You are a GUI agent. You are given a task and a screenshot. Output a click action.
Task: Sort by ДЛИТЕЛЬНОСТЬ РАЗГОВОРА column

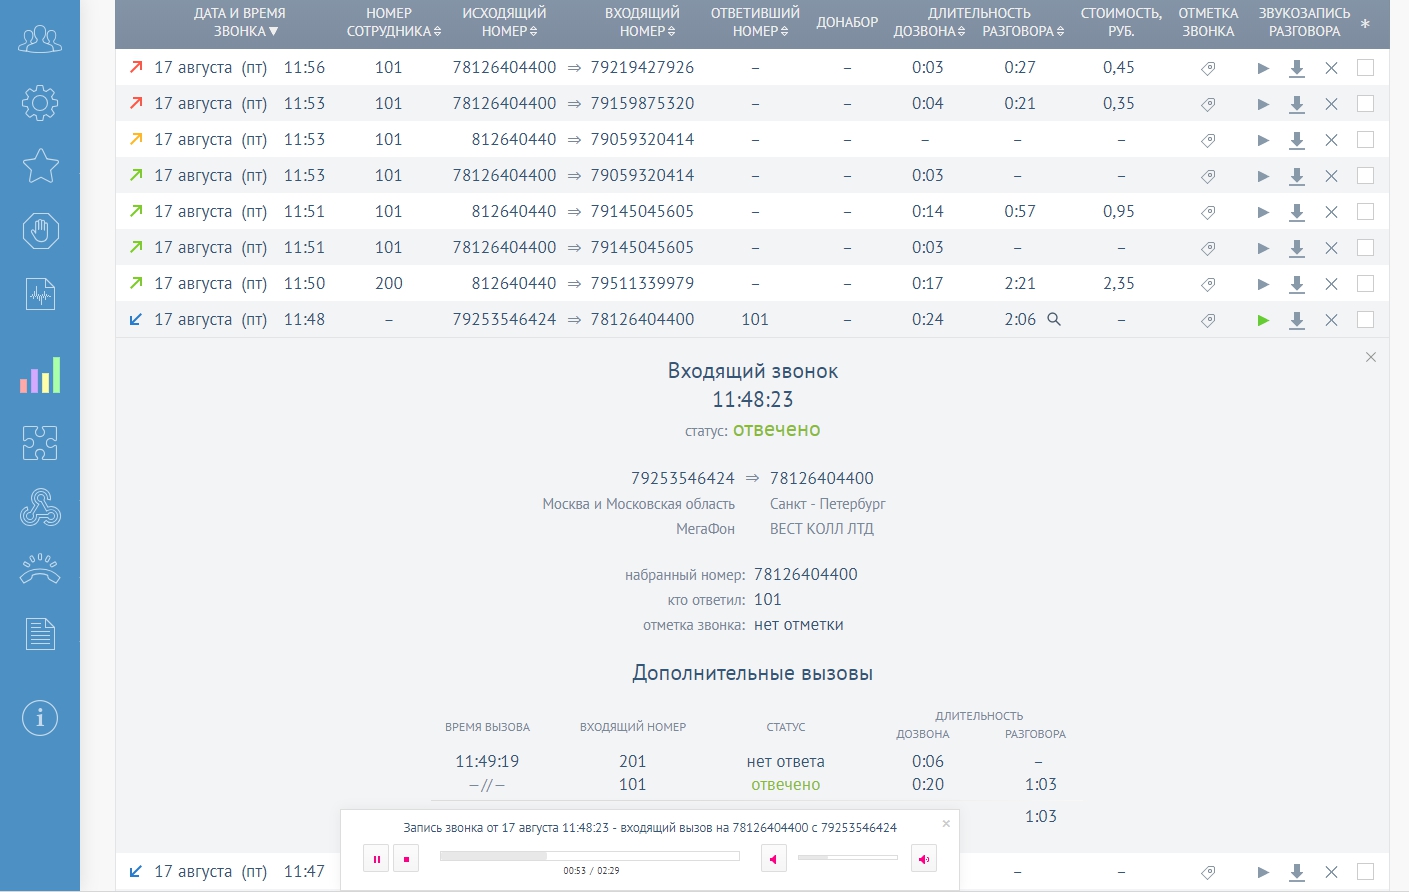pyautogui.click(x=1023, y=31)
